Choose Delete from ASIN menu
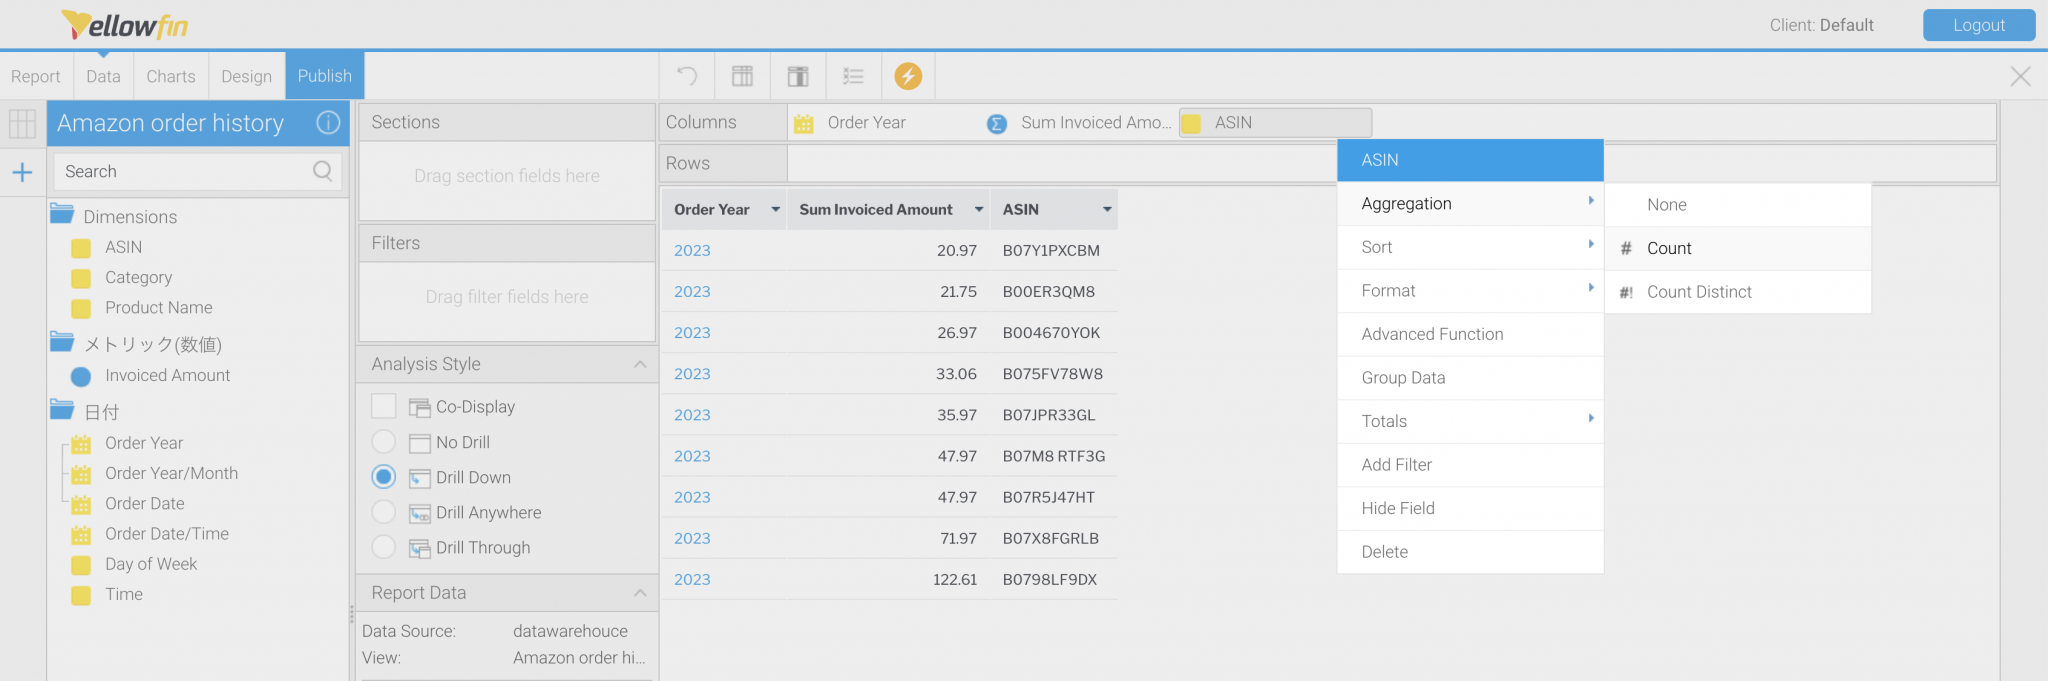The width and height of the screenshot is (2048, 681). pyautogui.click(x=1470, y=552)
